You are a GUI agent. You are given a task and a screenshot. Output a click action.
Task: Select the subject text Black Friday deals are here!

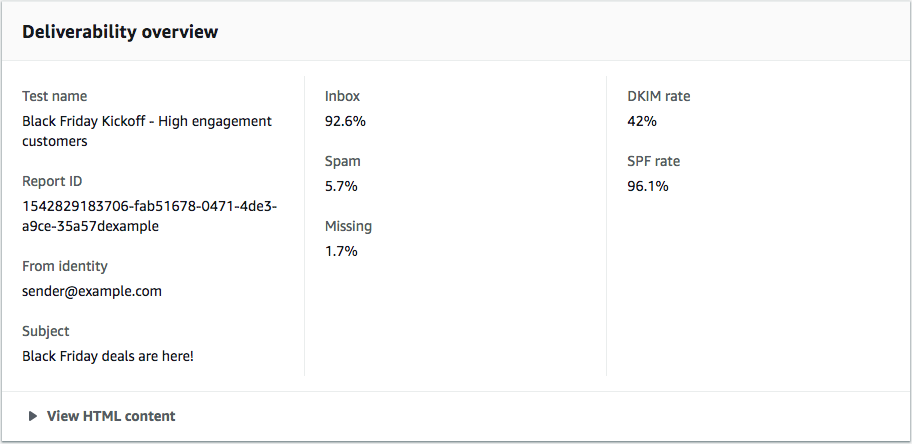pos(108,355)
